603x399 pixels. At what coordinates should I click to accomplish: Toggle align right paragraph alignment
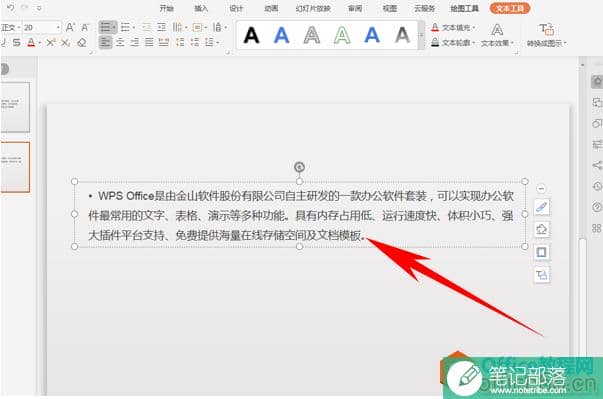[135, 43]
